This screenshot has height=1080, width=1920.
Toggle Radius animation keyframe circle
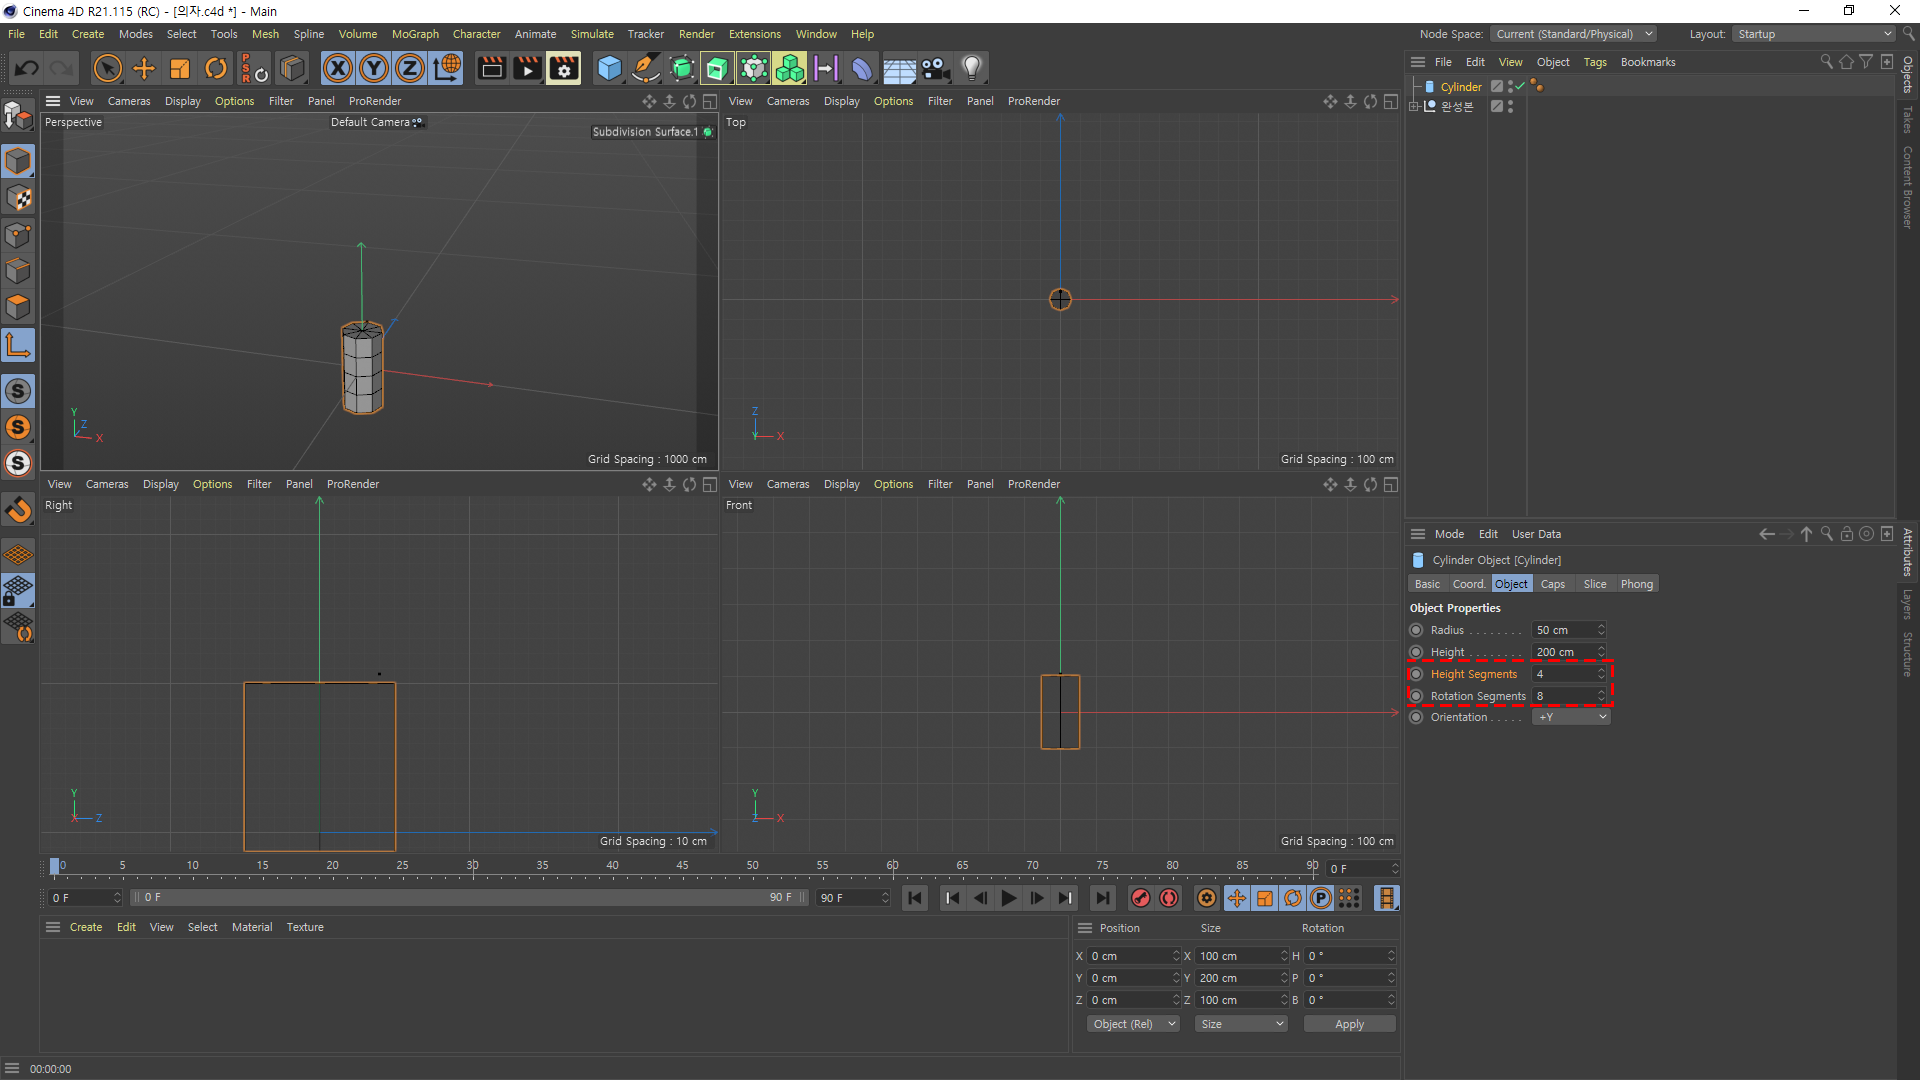pyautogui.click(x=1416, y=630)
